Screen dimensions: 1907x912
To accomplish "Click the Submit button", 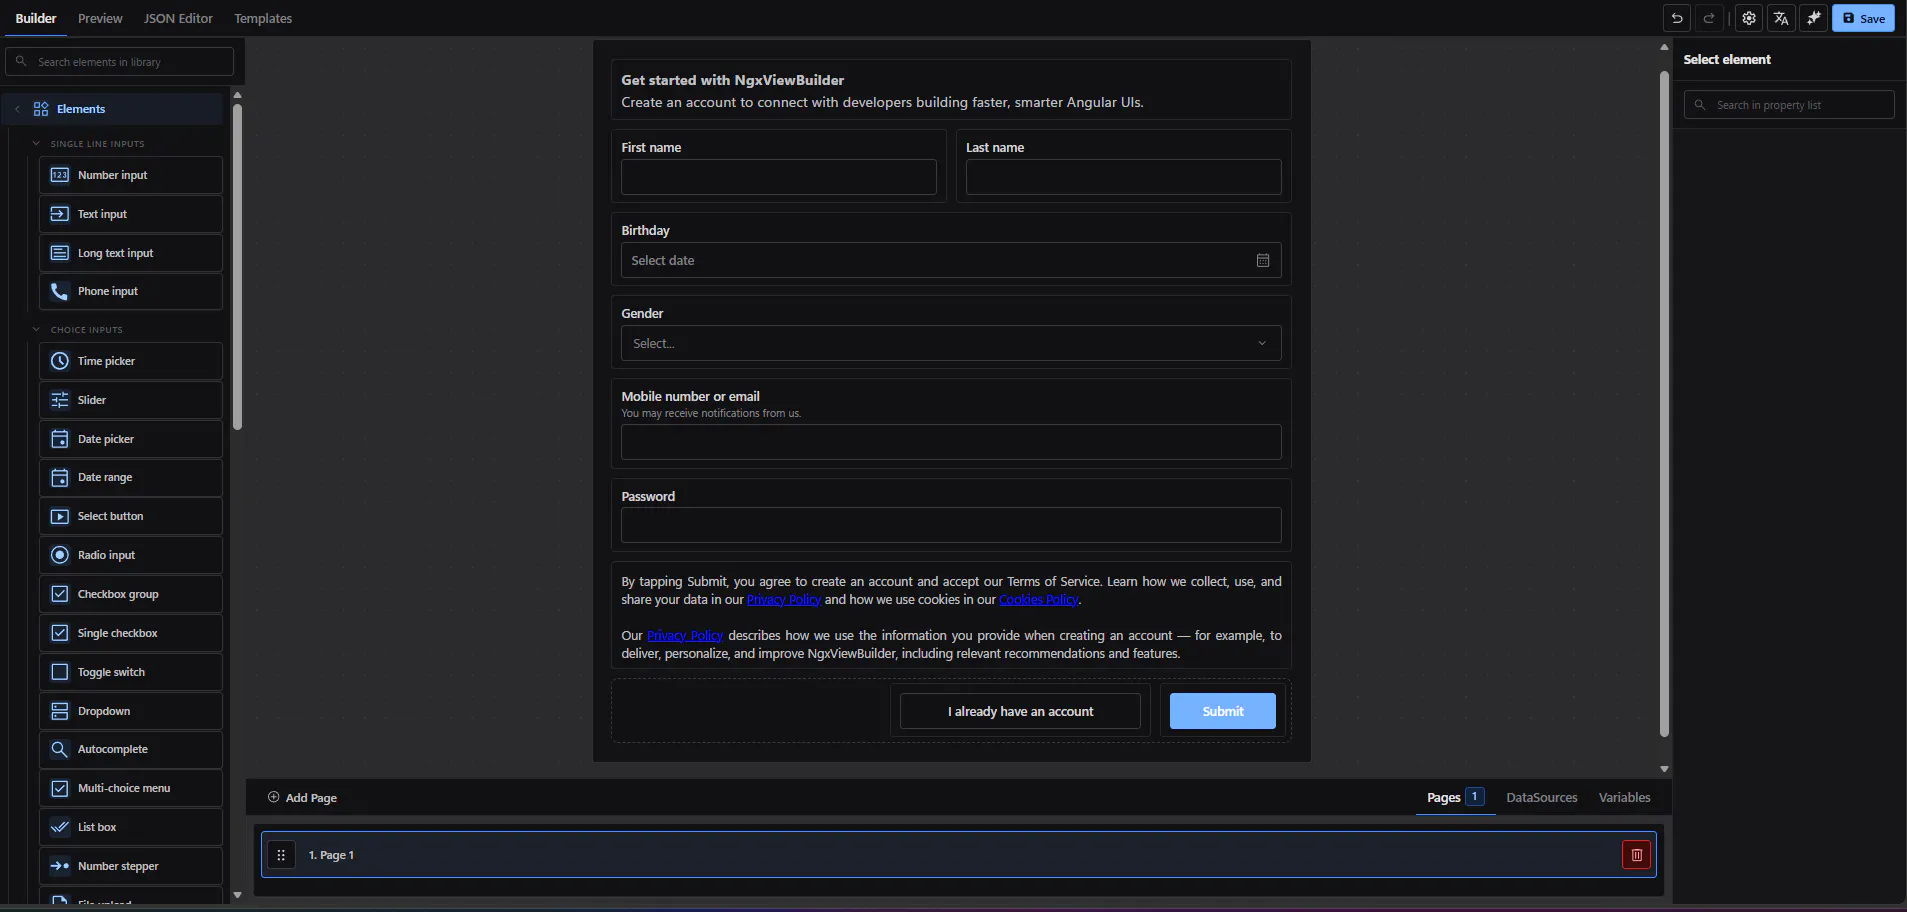I will (x=1223, y=711).
